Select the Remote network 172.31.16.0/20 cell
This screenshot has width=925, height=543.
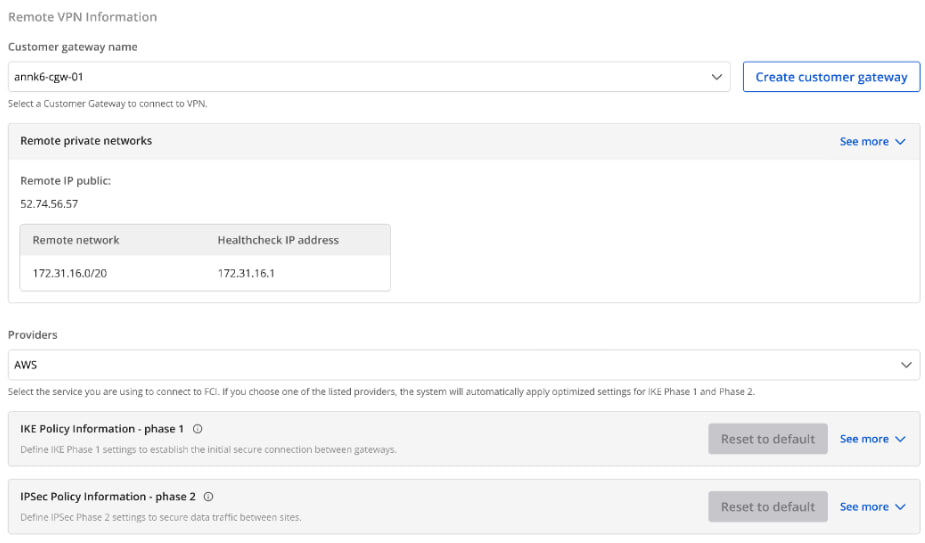70,273
